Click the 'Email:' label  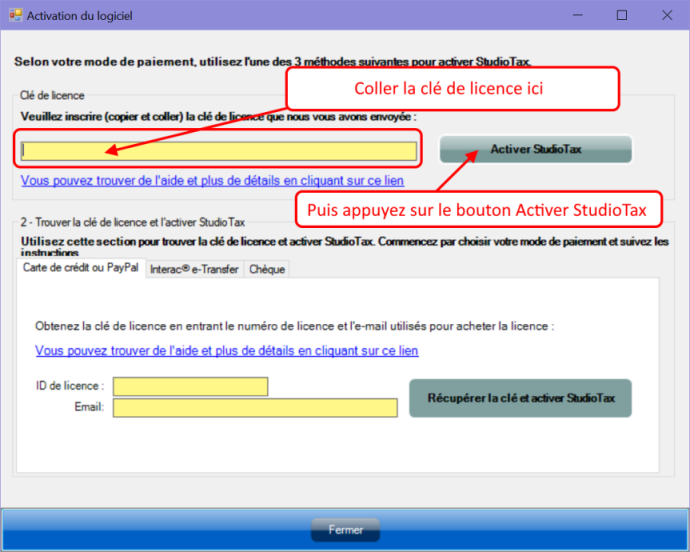[x=89, y=407]
